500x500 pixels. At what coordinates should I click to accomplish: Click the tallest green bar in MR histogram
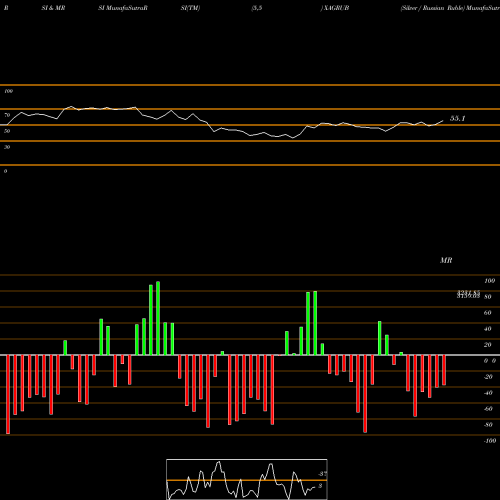coord(158,318)
